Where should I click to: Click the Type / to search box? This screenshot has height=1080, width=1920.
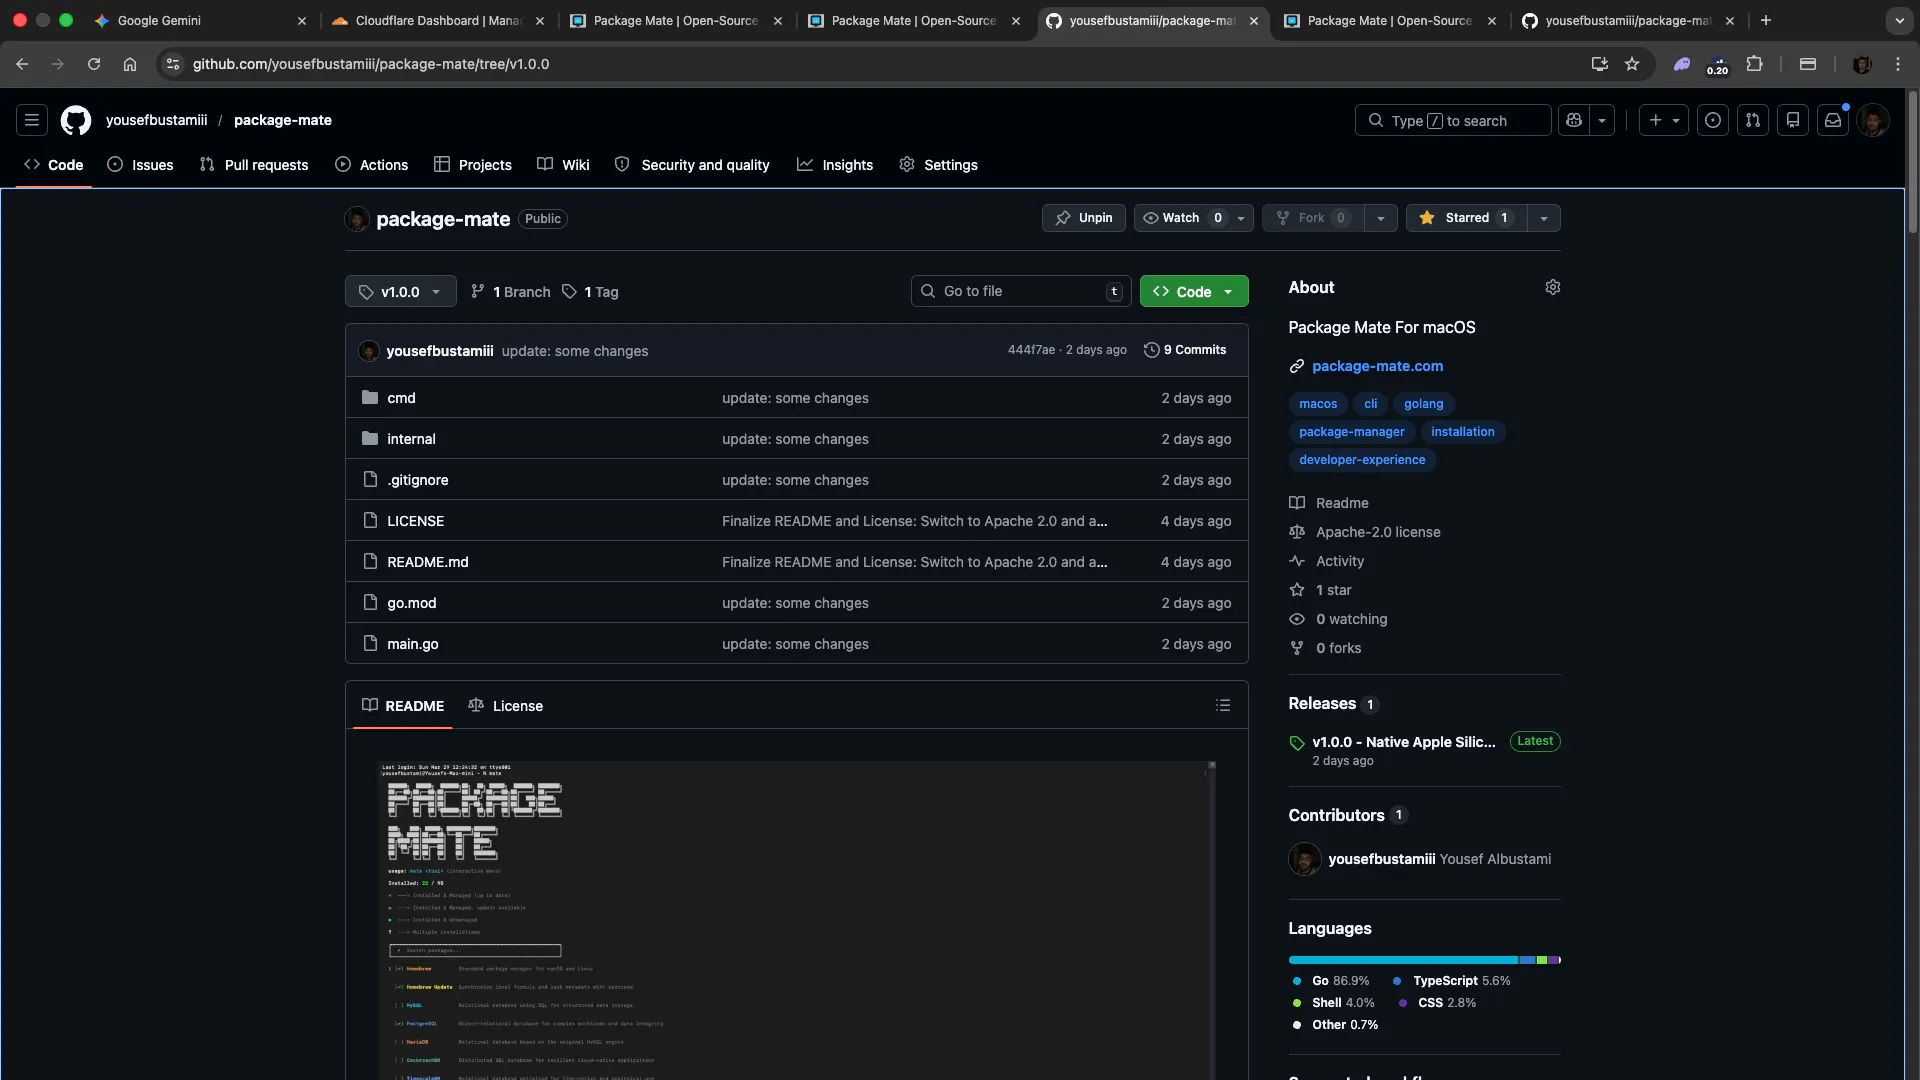1453,120
